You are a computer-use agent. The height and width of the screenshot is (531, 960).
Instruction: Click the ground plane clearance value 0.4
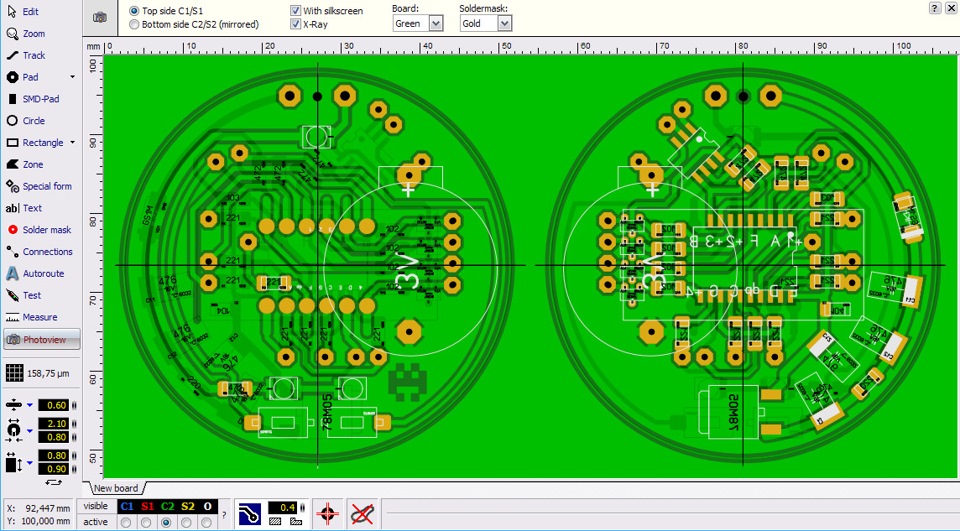pyautogui.click(x=283, y=507)
